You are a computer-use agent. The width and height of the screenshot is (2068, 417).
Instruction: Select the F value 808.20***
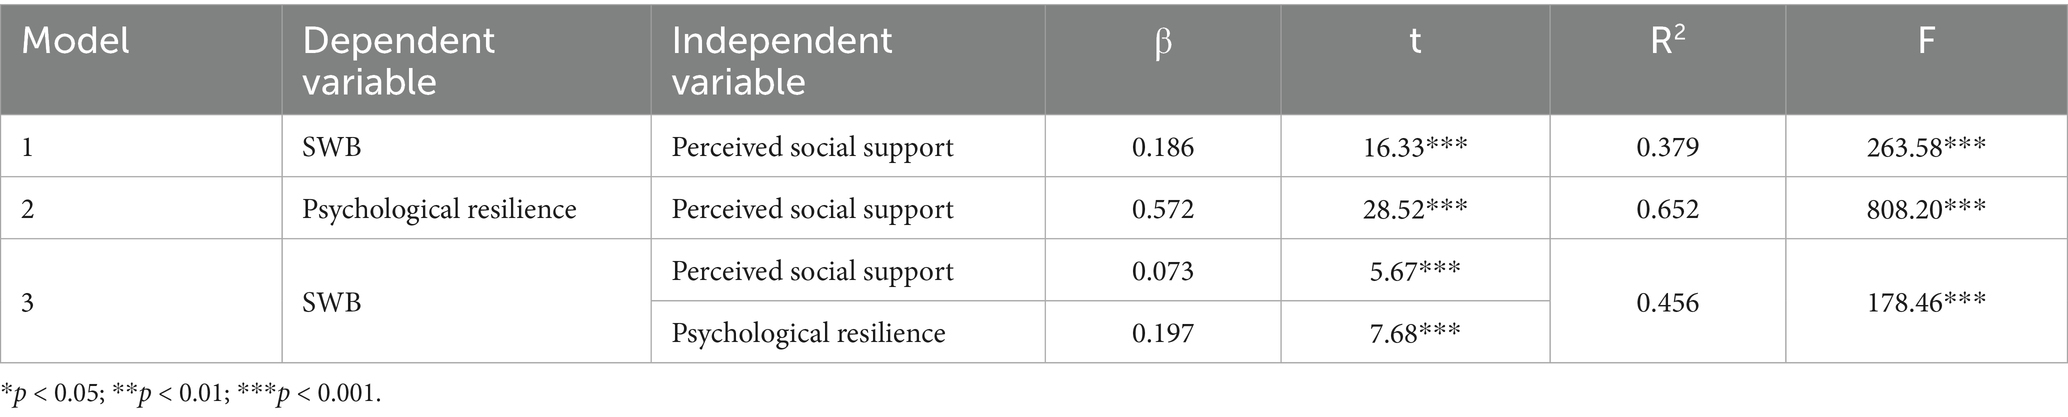[1925, 209]
